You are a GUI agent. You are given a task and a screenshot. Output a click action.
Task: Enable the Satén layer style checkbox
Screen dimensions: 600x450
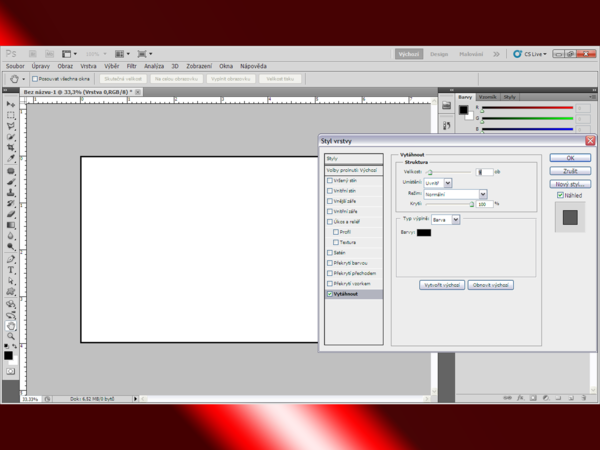[x=330, y=253]
